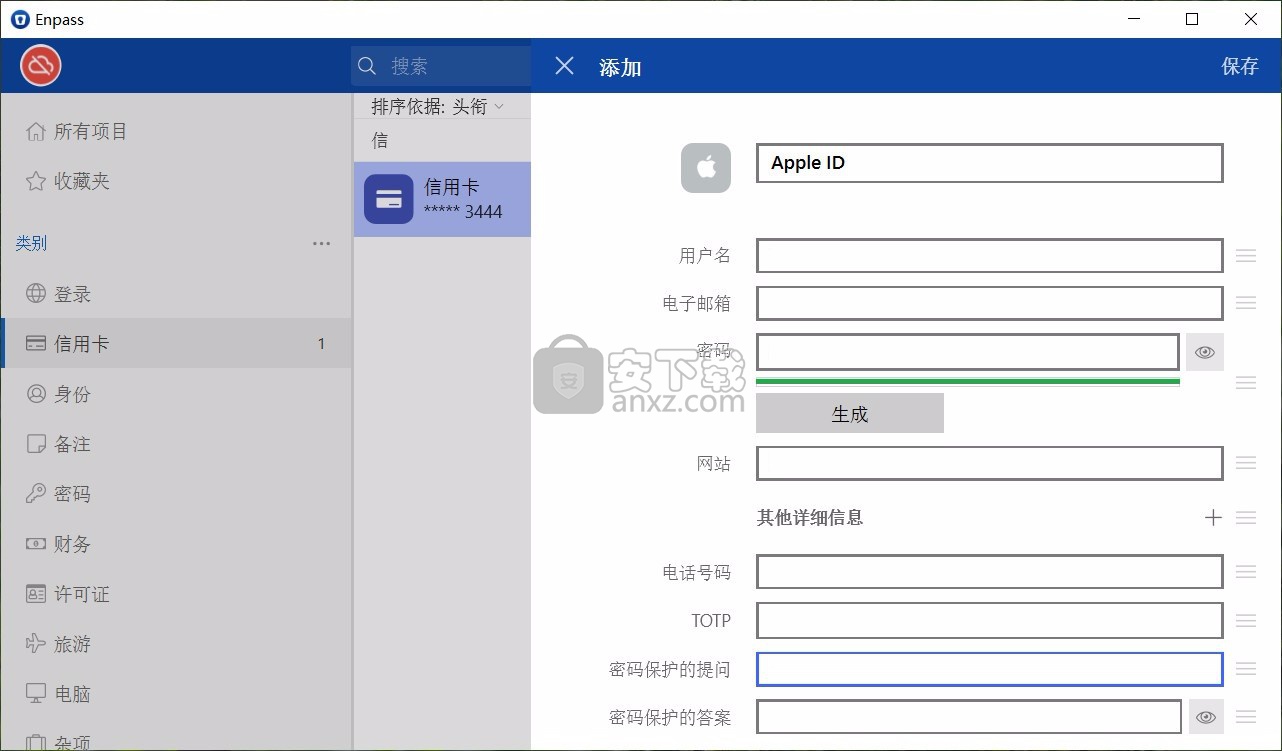
Task: Open the 排序依据: 头衔 sort dropdown
Action: [438, 106]
